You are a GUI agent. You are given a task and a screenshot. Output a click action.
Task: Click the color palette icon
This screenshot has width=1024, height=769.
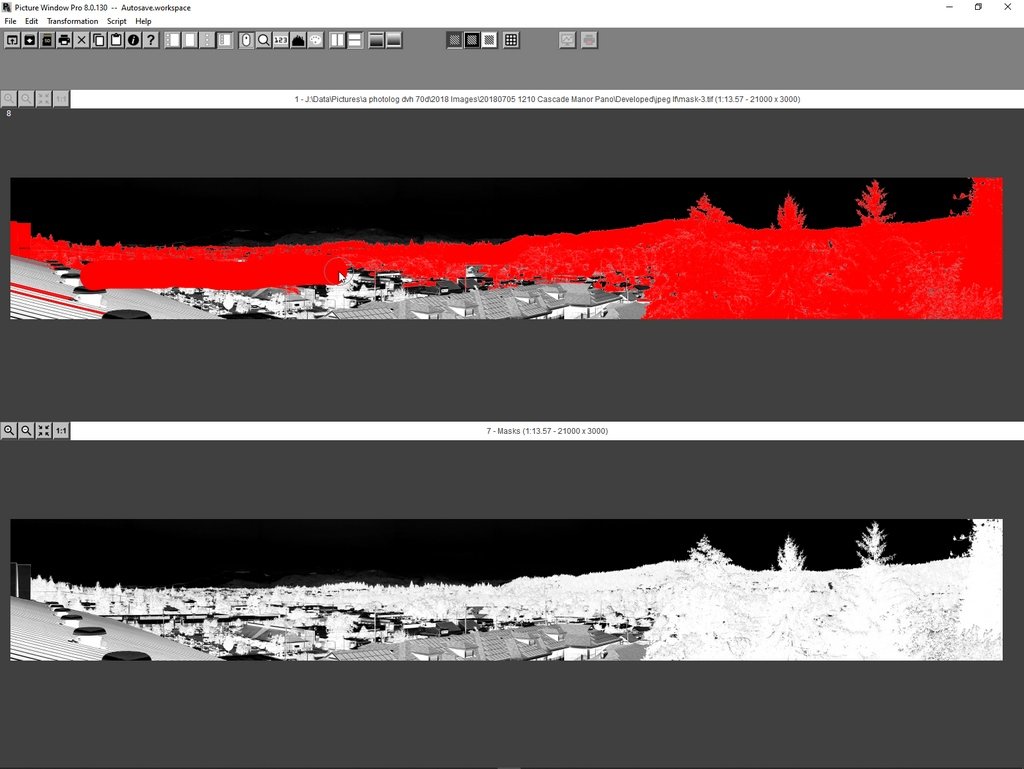pyautogui.click(x=316, y=40)
